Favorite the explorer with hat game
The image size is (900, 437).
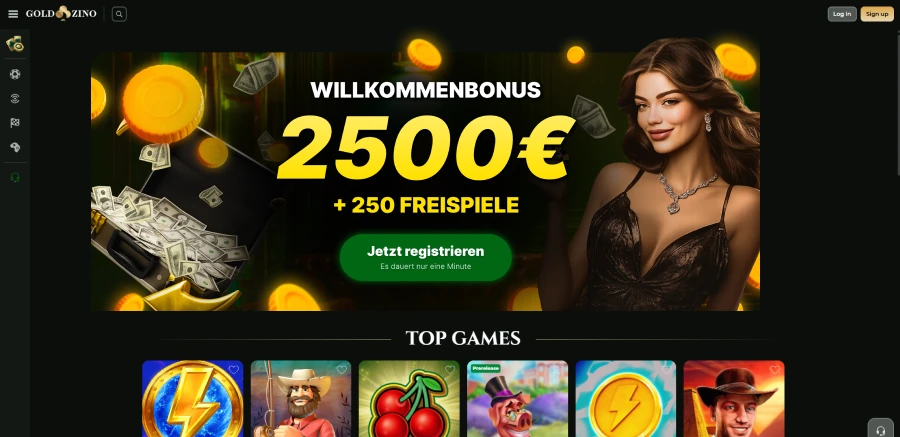[x=775, y=370]
